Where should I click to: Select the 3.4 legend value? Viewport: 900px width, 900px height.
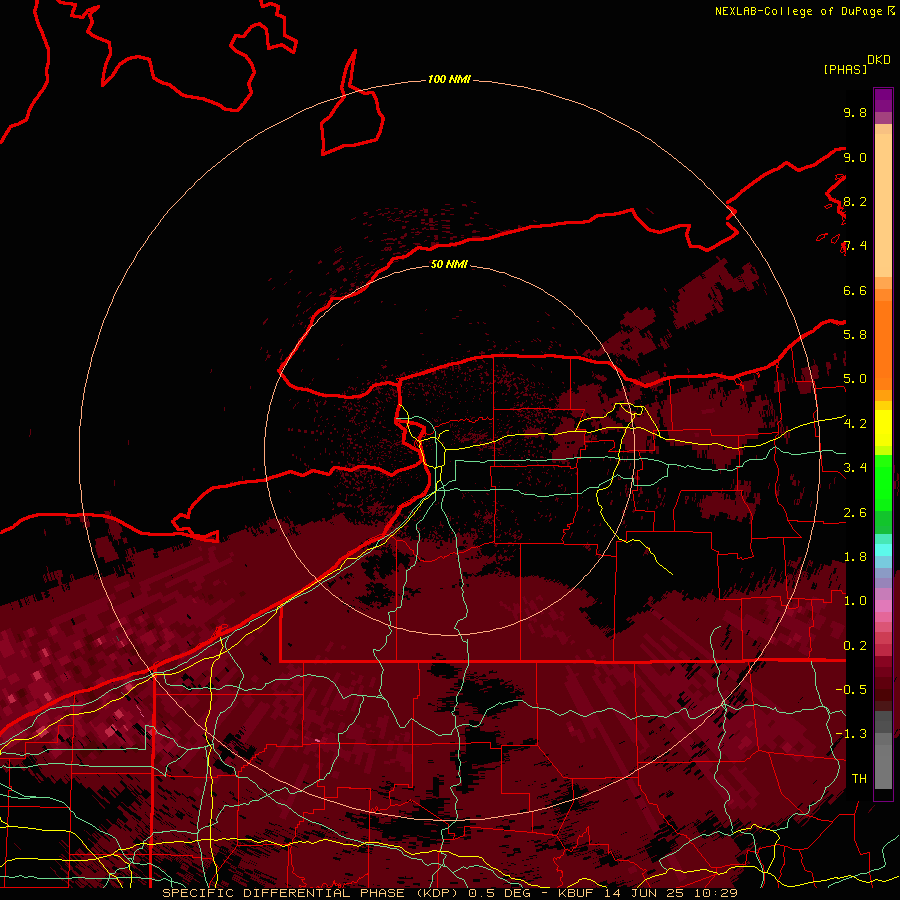(855, 468)
